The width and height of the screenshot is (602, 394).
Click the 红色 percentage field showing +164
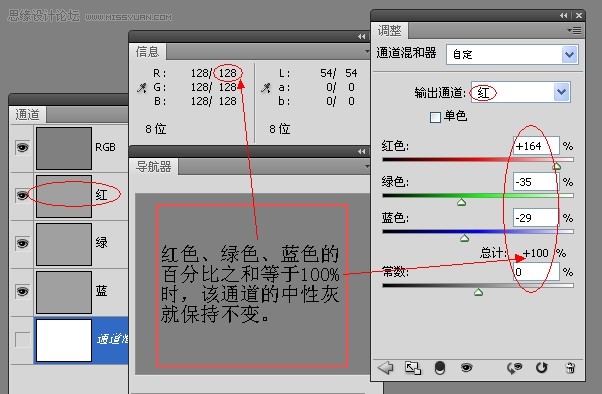coord(536,146)
